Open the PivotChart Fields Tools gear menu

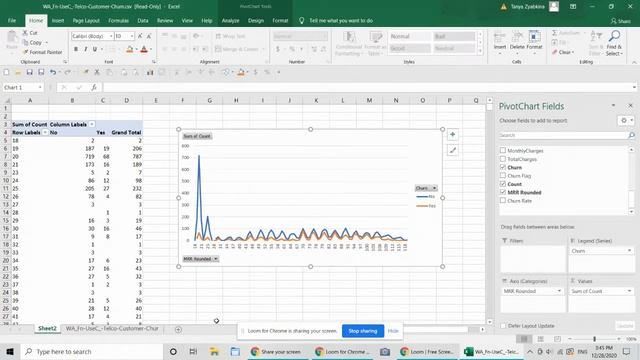pyautogui.click(x=626, y=120)
